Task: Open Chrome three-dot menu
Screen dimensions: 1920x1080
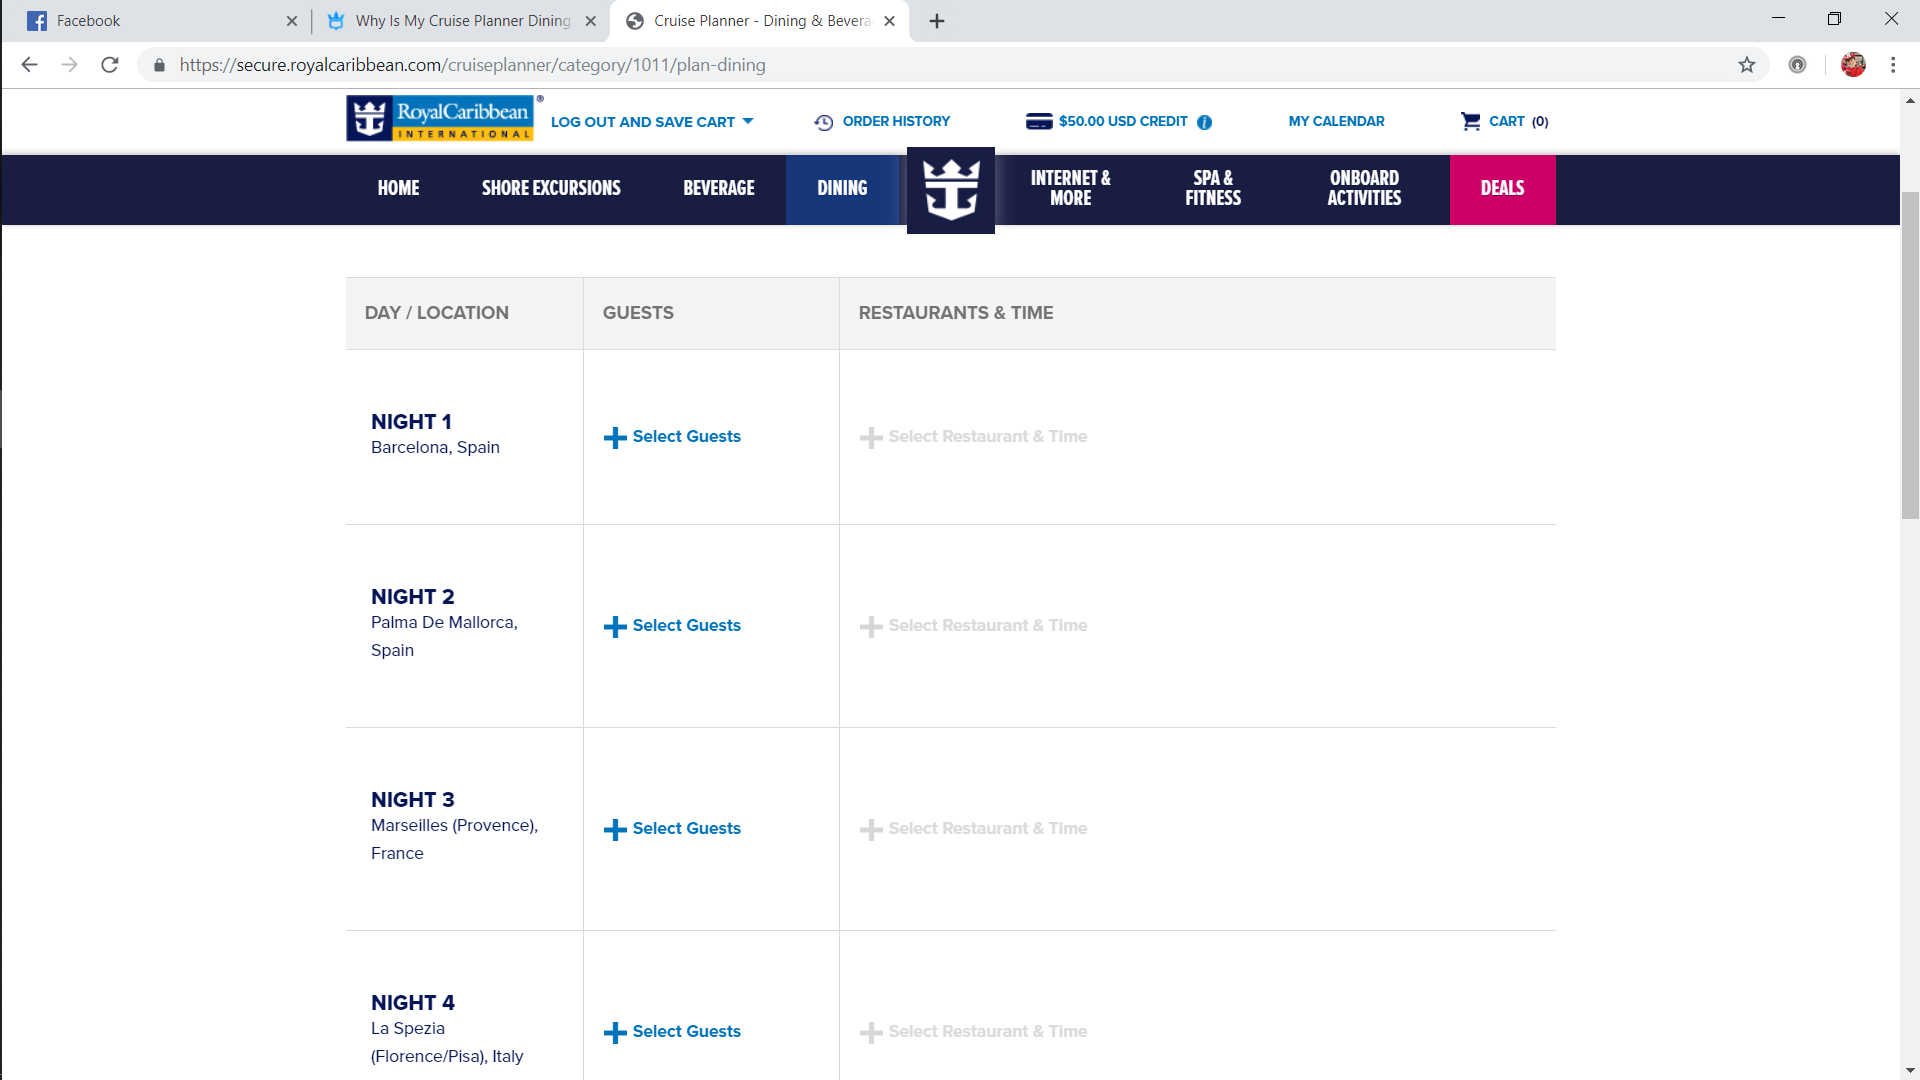Action: (x=1893, y=65)
